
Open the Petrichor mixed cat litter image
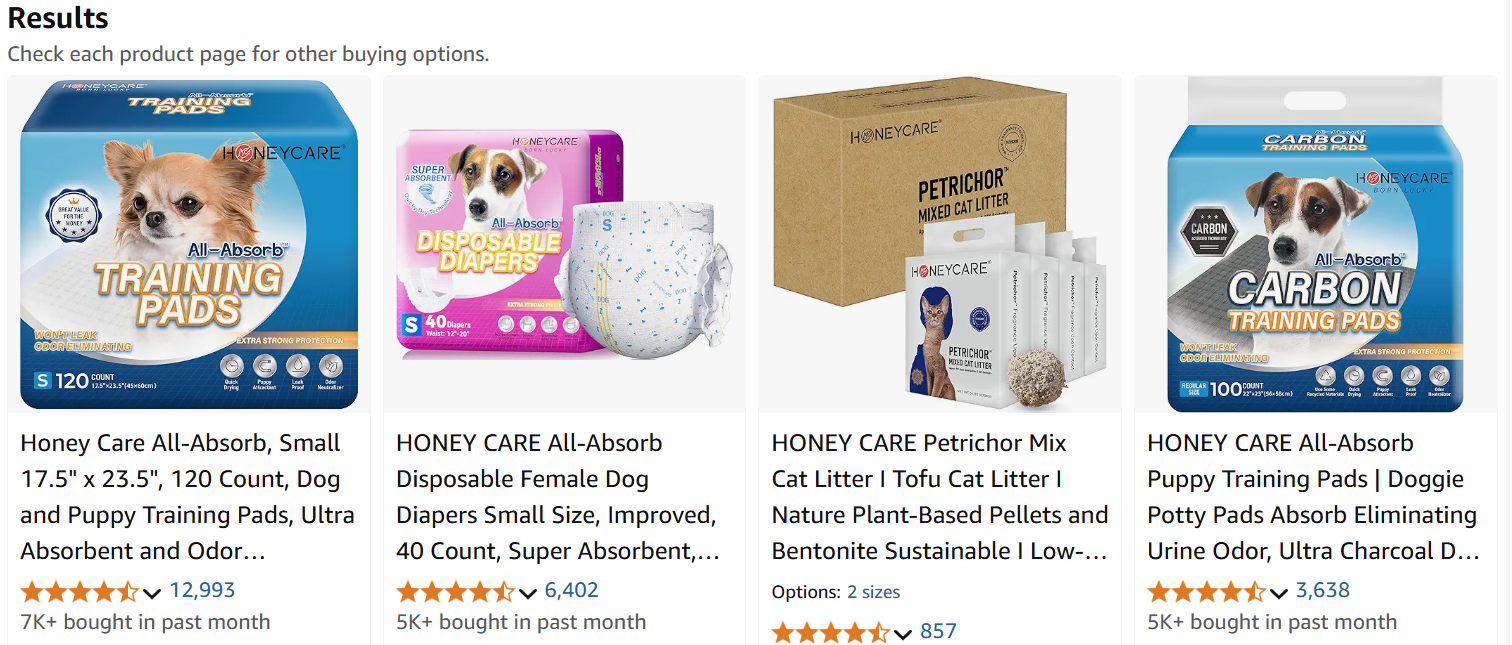coord(940,244)
